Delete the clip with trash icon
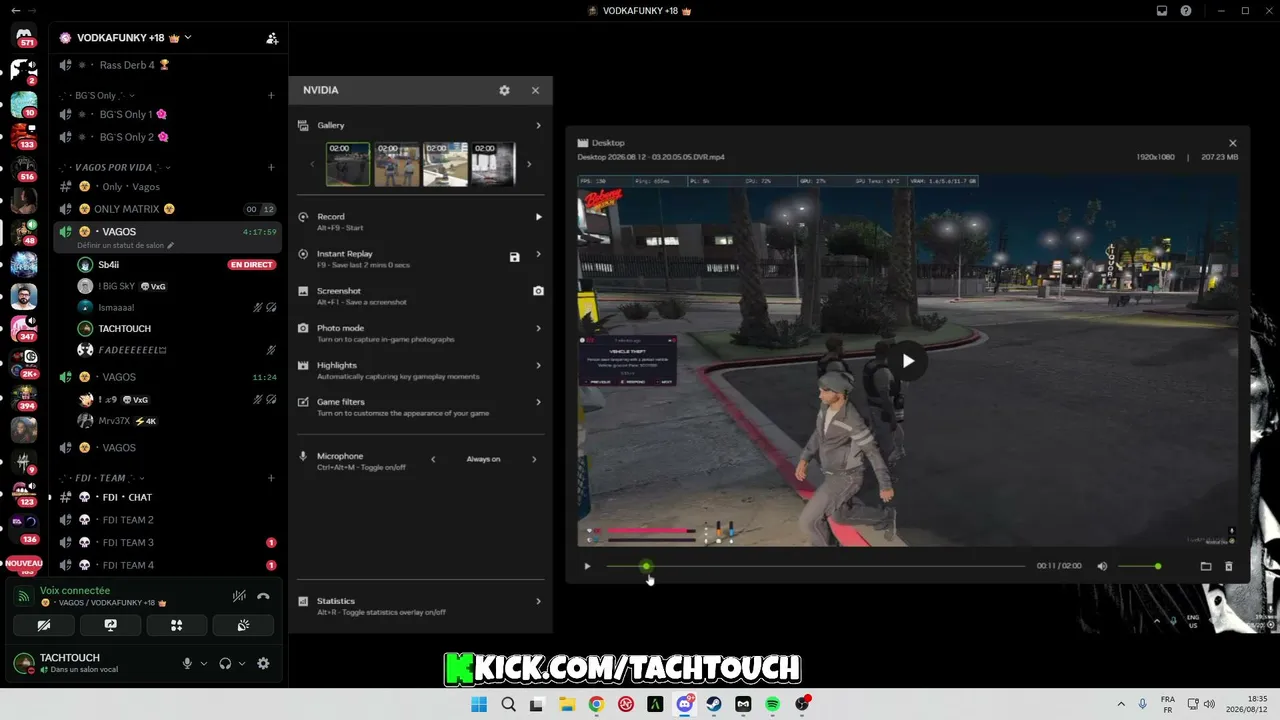 coord(1229,566)
